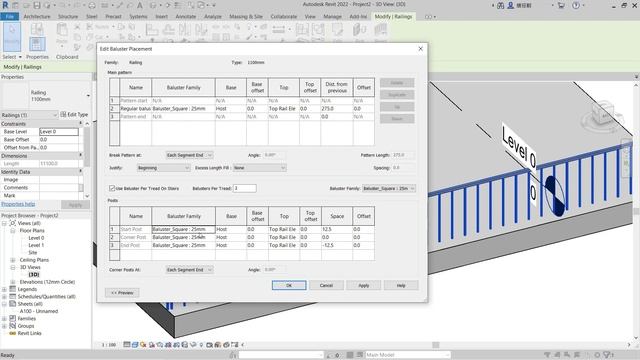Screen dimensions: 640x360
Task: Click the << Preview button
Action: pyautogui.click(x=122, y=293)
